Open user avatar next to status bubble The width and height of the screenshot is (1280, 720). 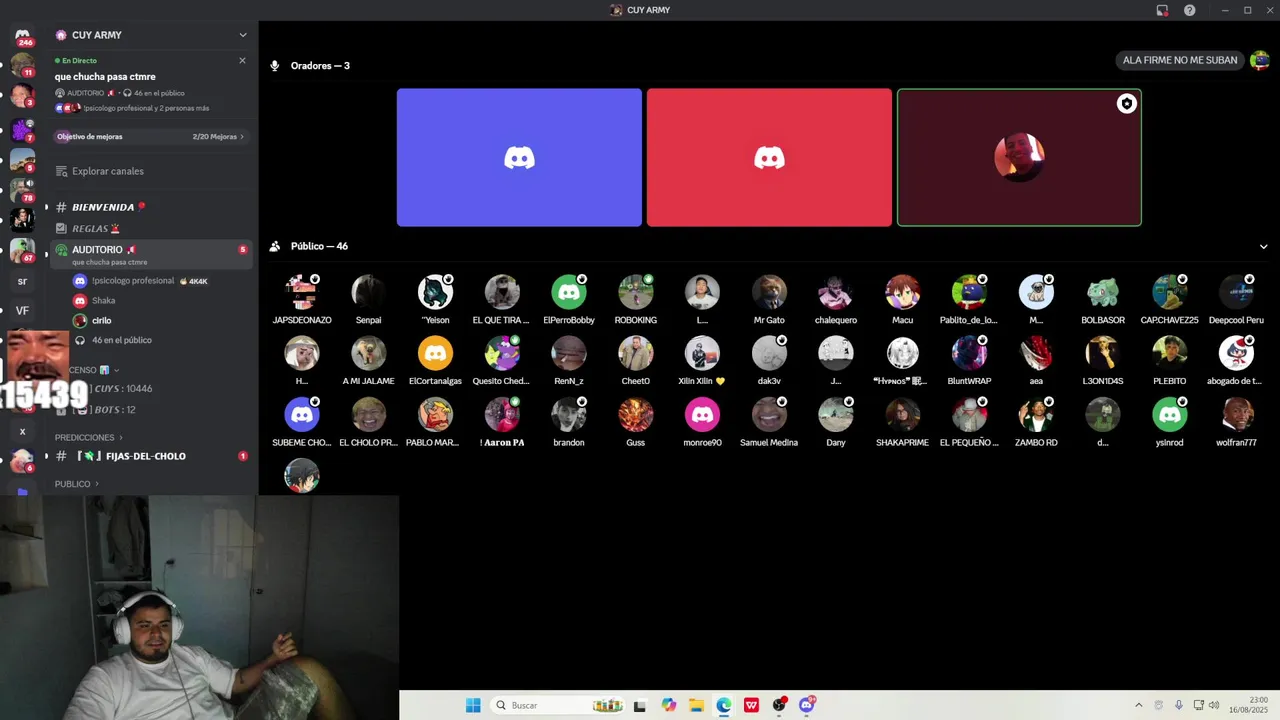pos(1260,60)
